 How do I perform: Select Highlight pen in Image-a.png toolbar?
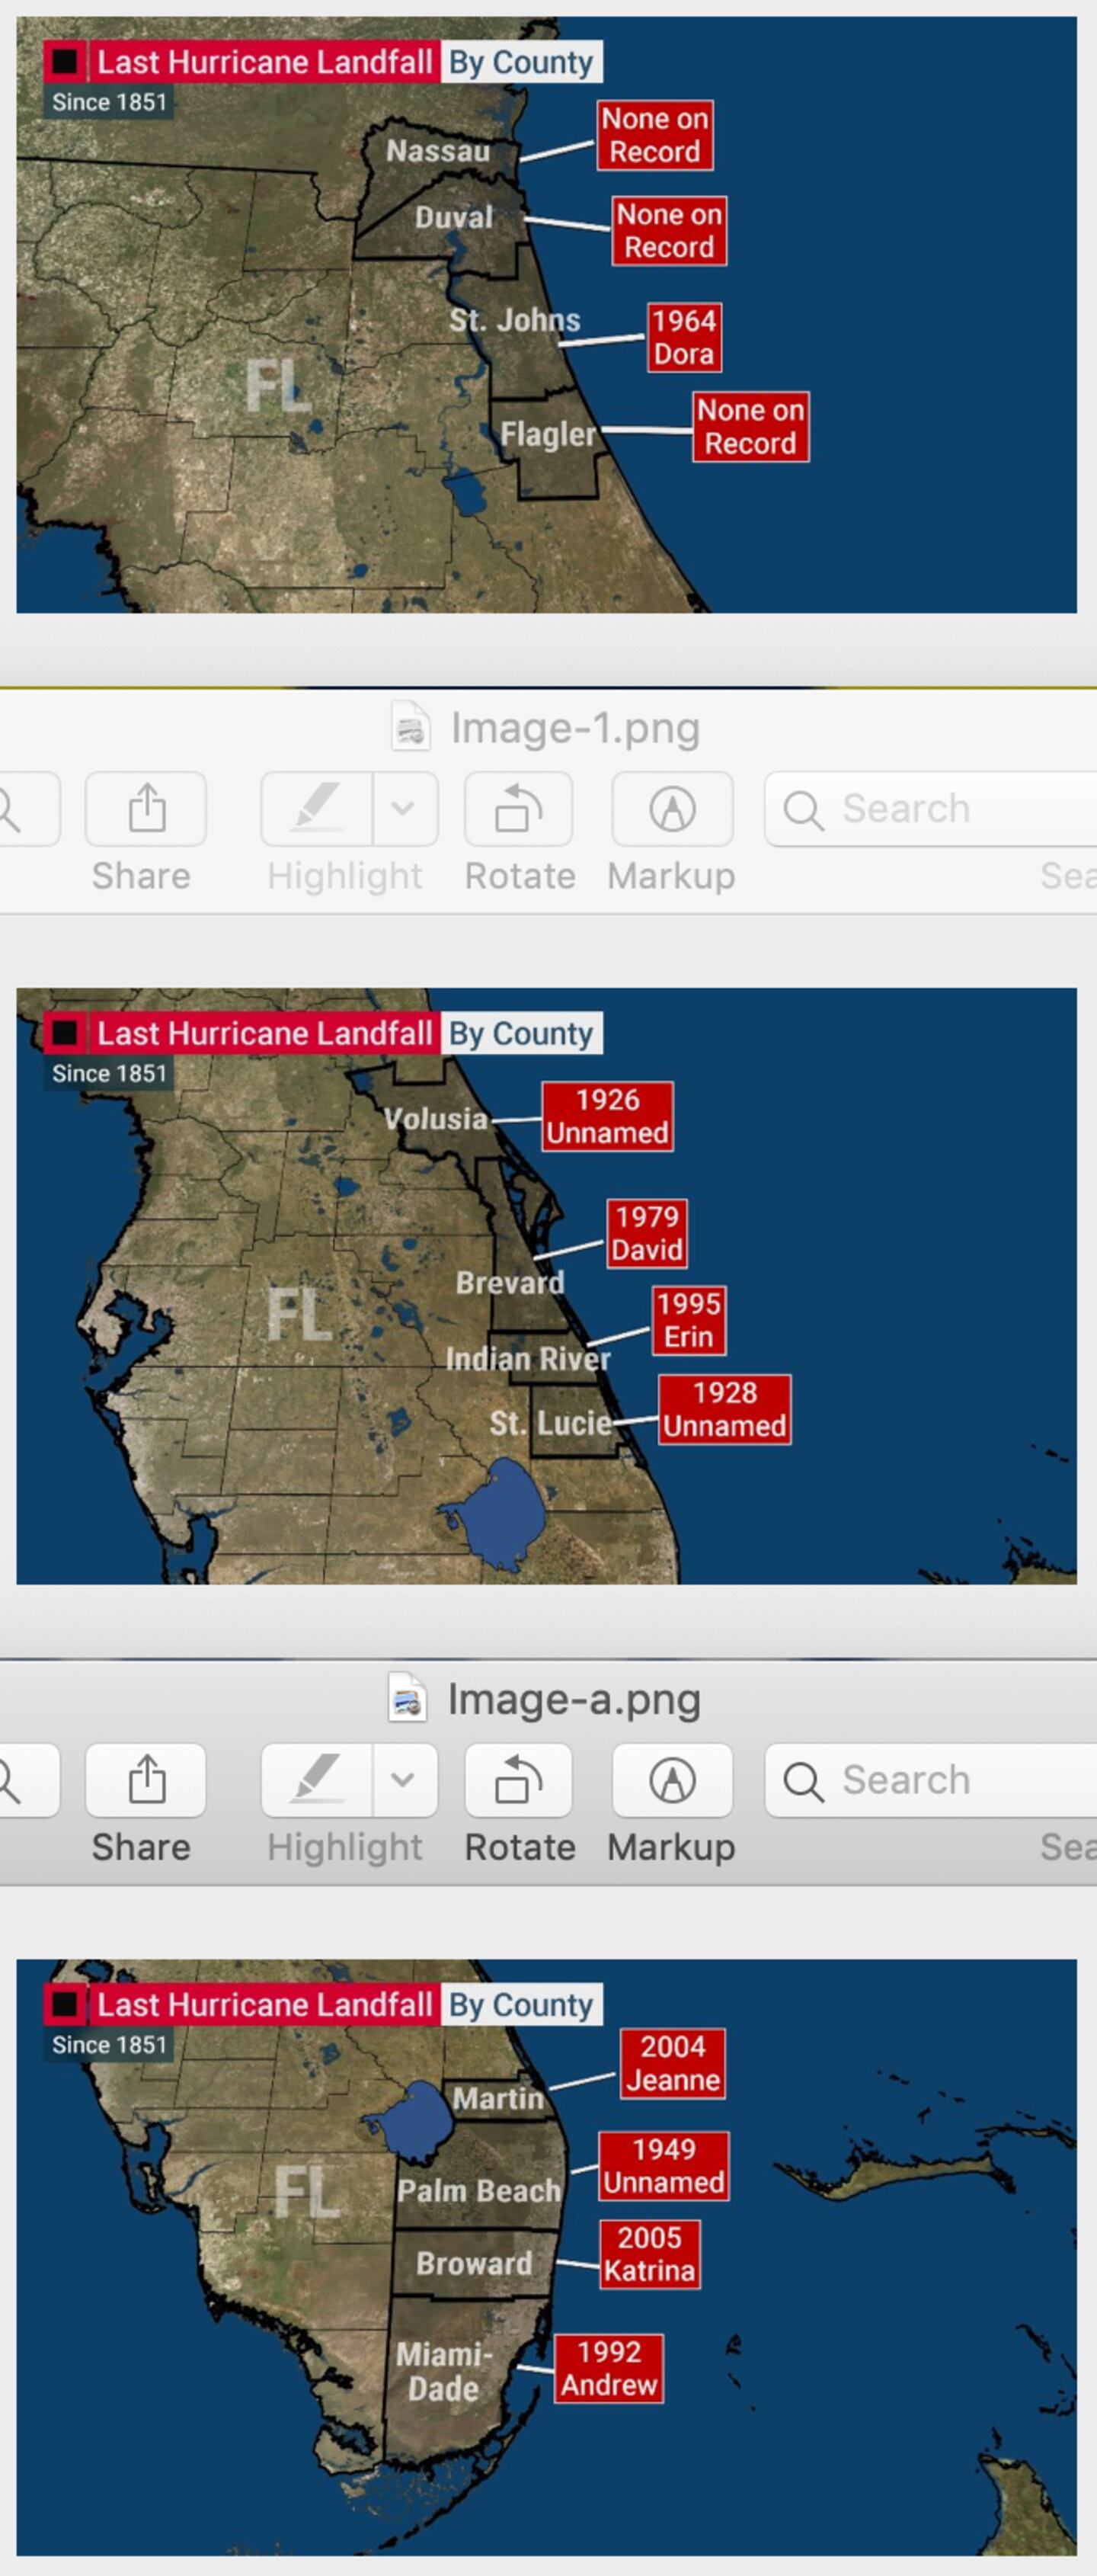click(x=317, y=1779)
